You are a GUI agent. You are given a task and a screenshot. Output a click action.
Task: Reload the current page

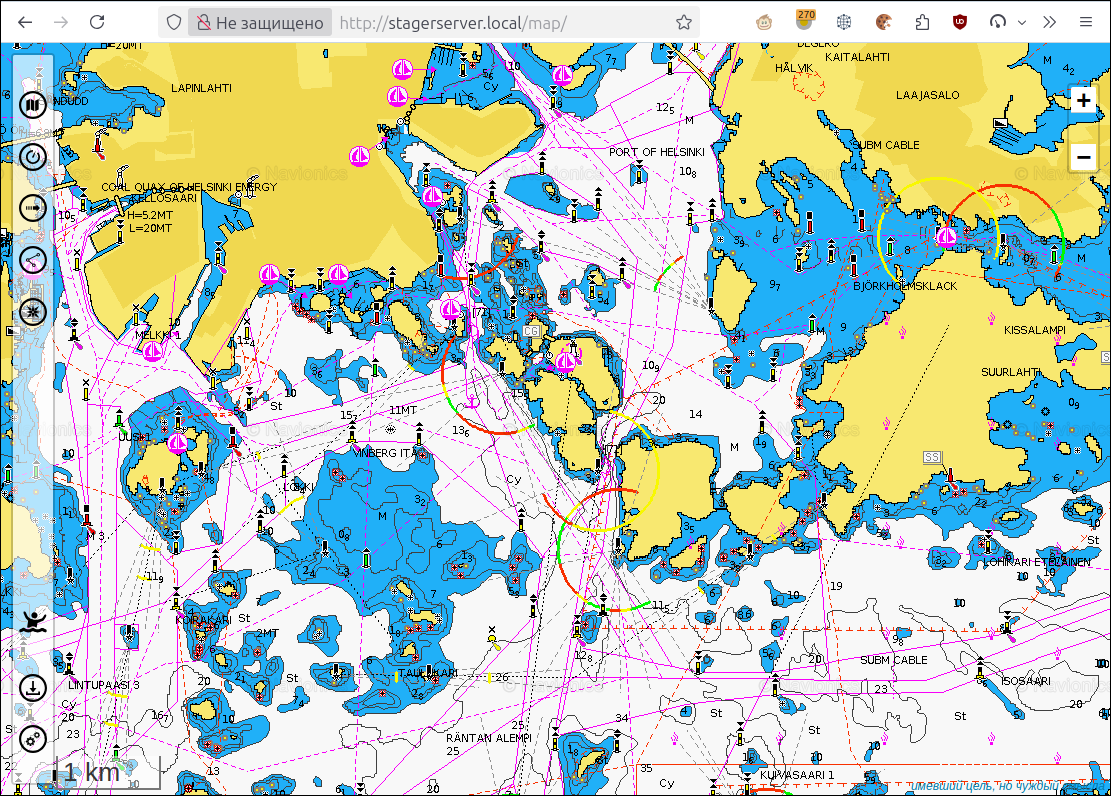point(97,23)
